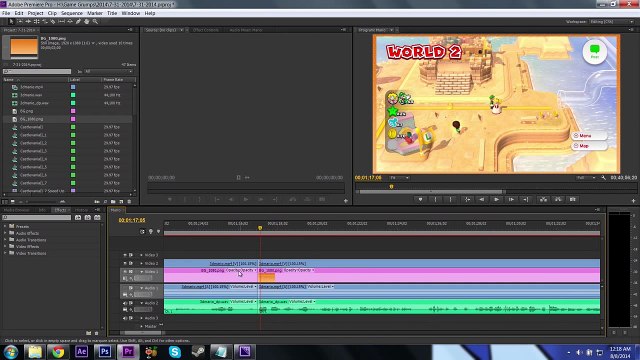The height and width of the screenshot is (360, 640).
Task: Step forward one frame in Program Monitor
Action: pos(511,199)
